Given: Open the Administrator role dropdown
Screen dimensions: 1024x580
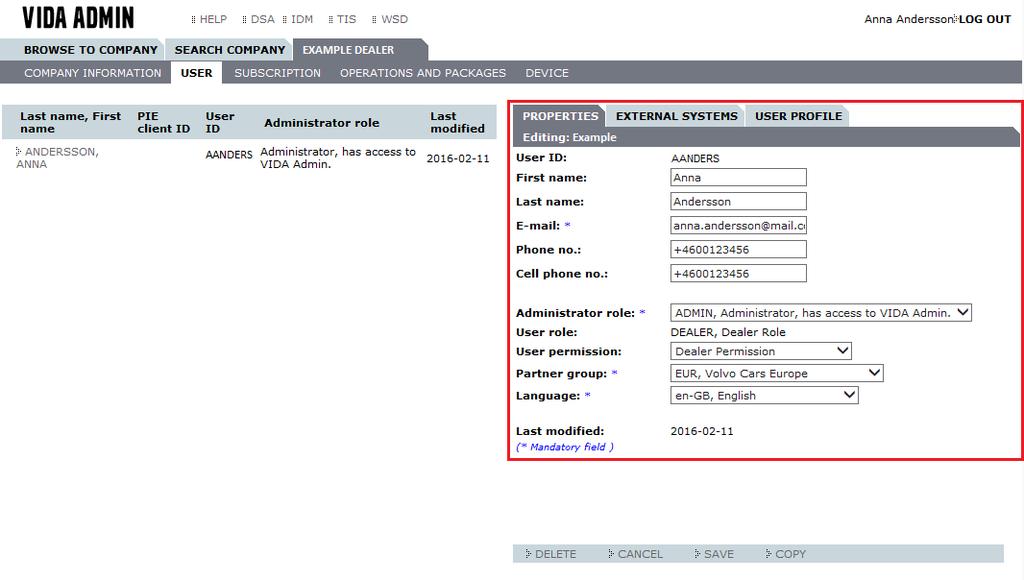Looking at the screenshot, I should (x=821, y=313).
